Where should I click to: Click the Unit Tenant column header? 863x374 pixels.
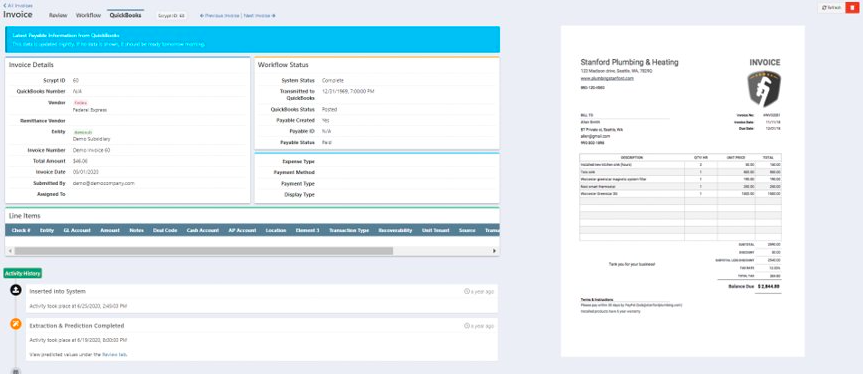point(436,230)
